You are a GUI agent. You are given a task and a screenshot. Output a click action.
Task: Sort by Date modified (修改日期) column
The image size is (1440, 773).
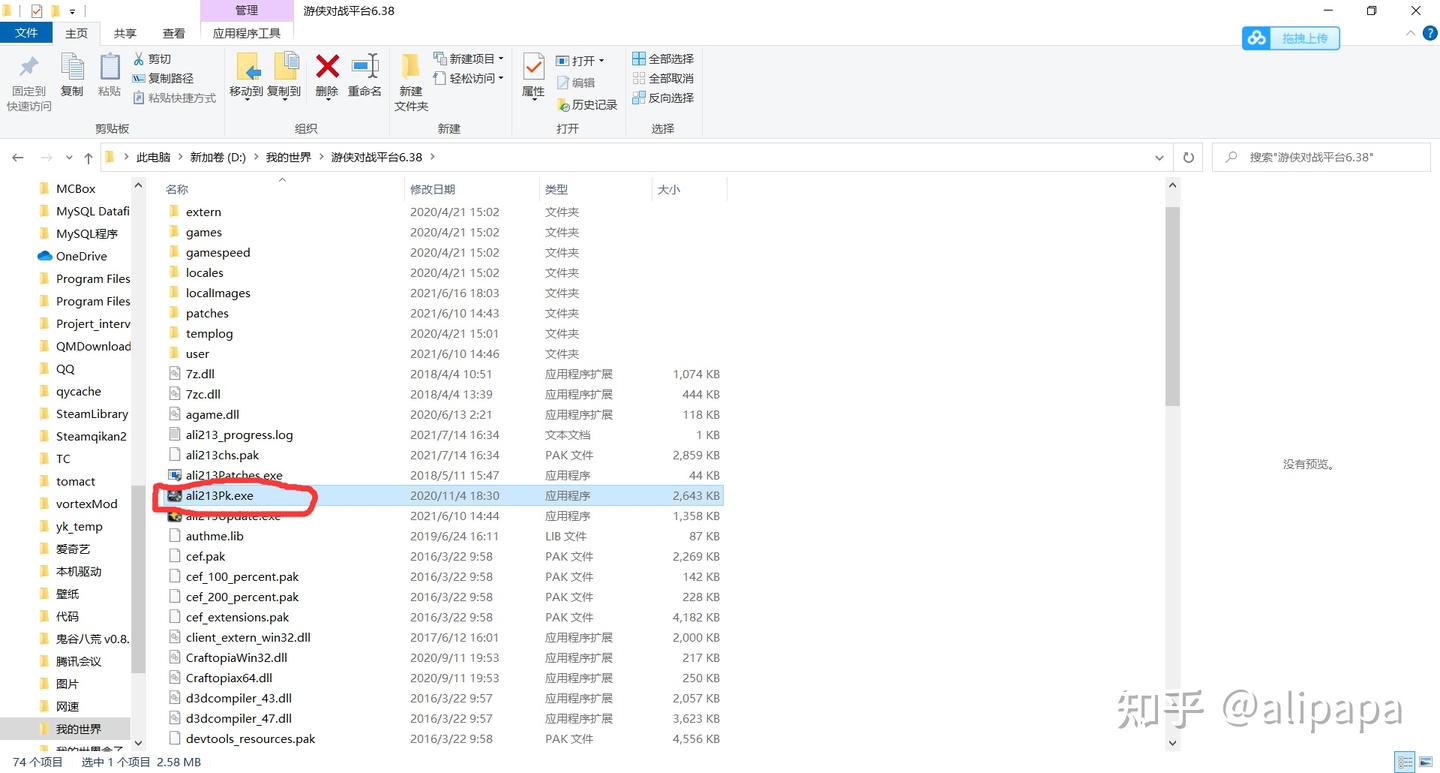(x=432, y=189)
